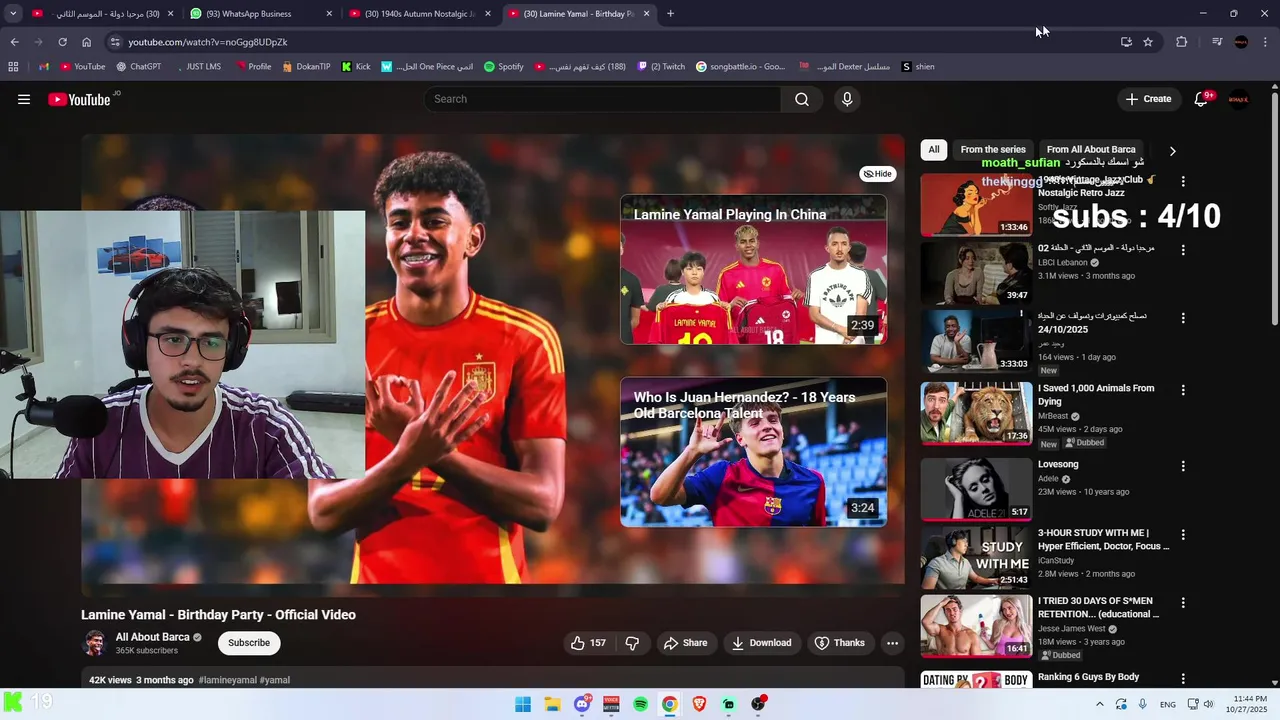Open options for MrBeast animals video
The height and width of the screenshot is (720, 1280).
point(1183,390)
